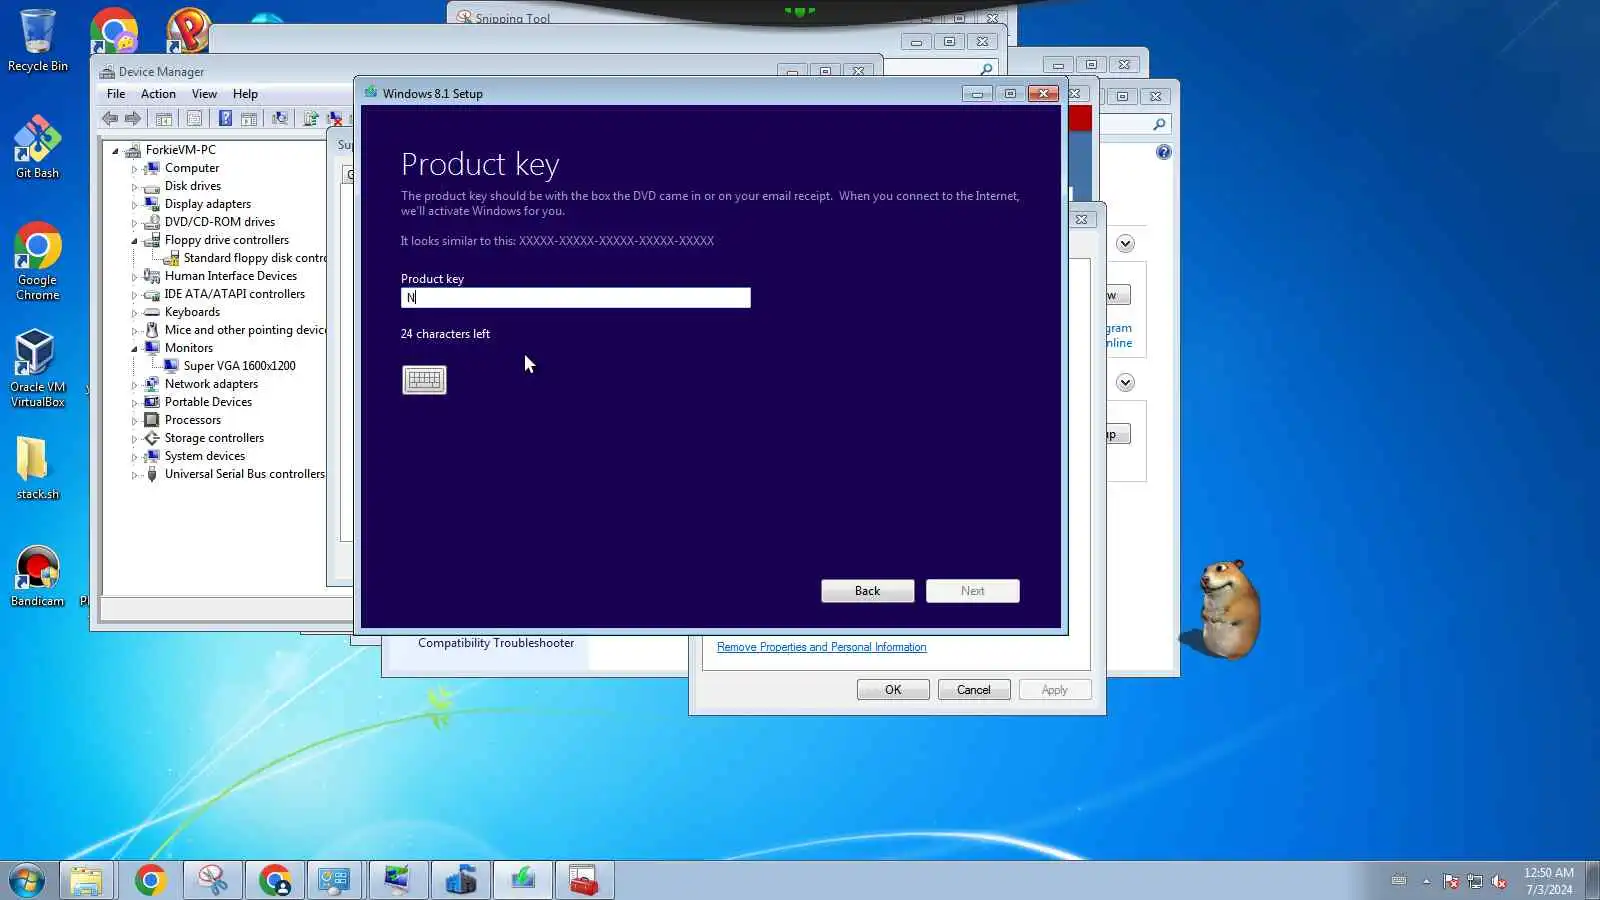This screenshot has width=1600, height=900.
Task: Collapse the ForkieVM-PC root node
Action: click(115, 151)
